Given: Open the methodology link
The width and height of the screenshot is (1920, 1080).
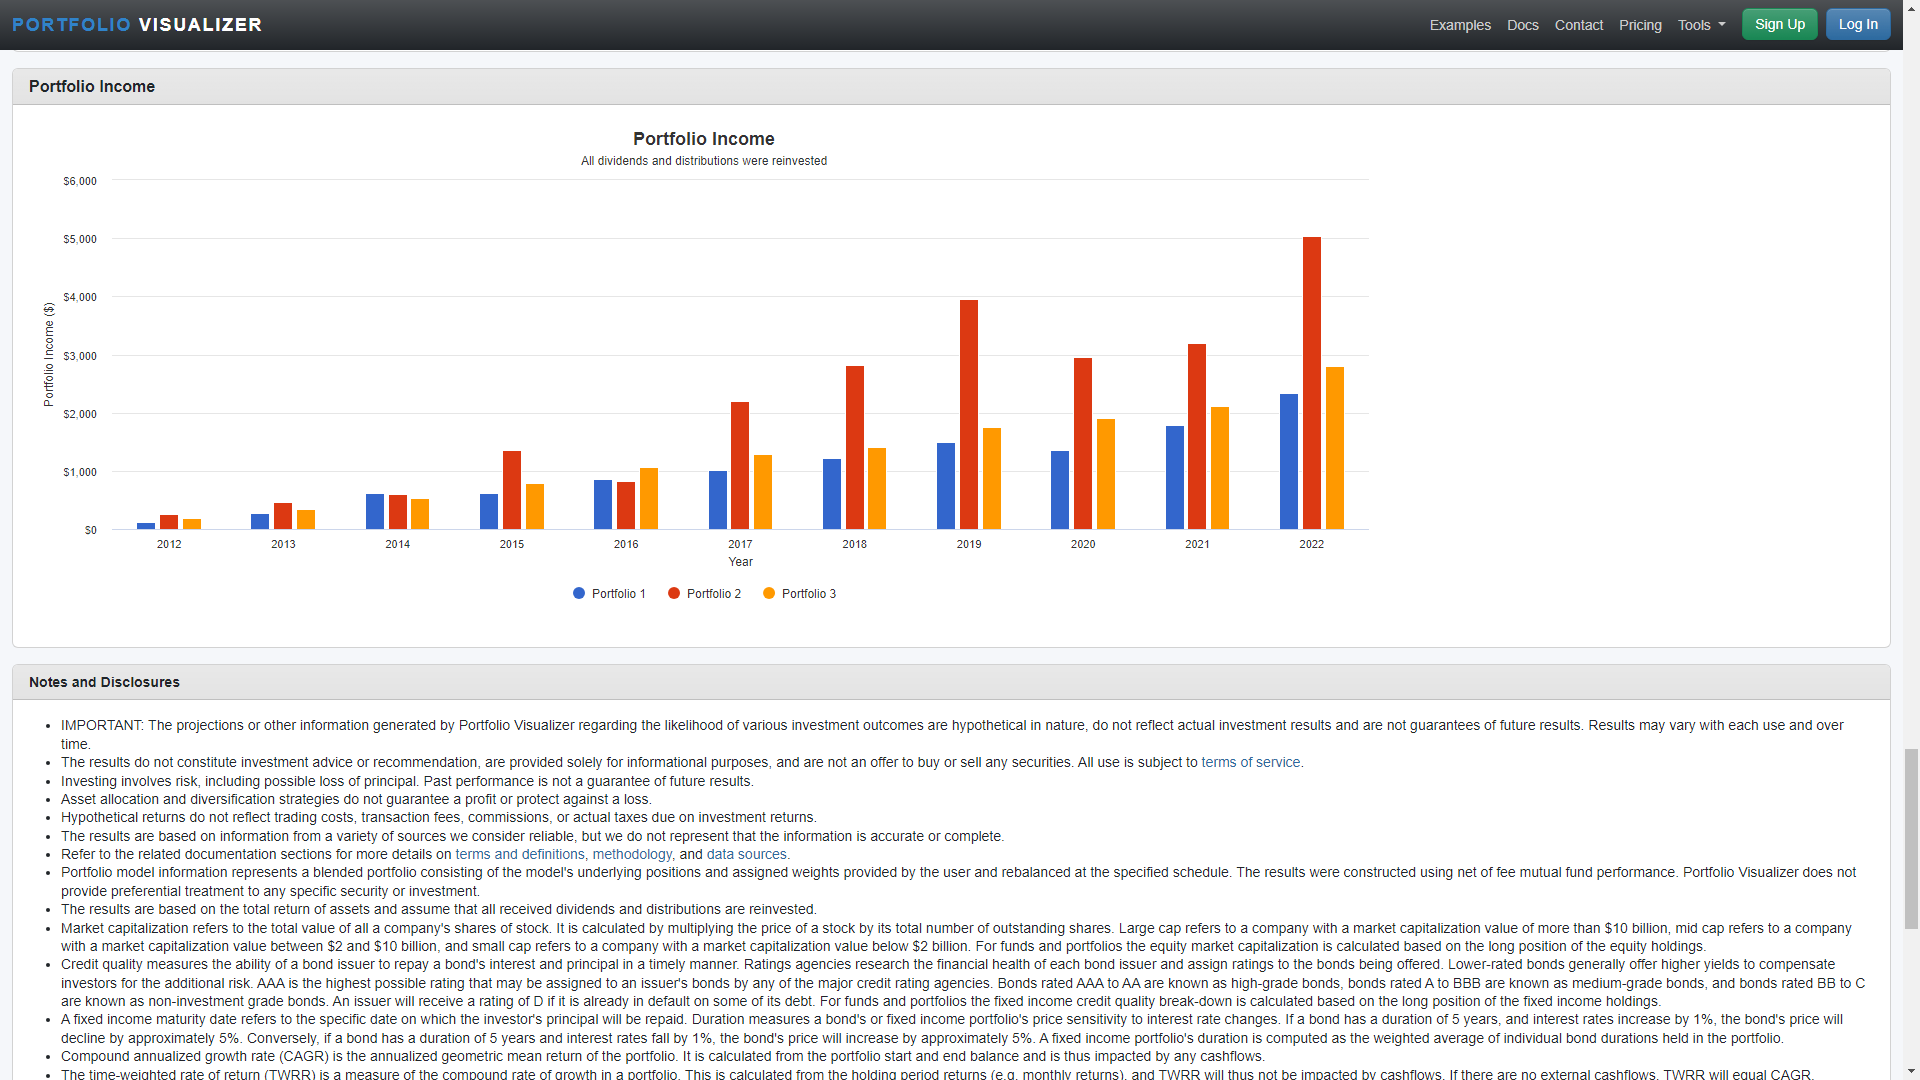Looking at the screenshot, I should click(632, 854).
